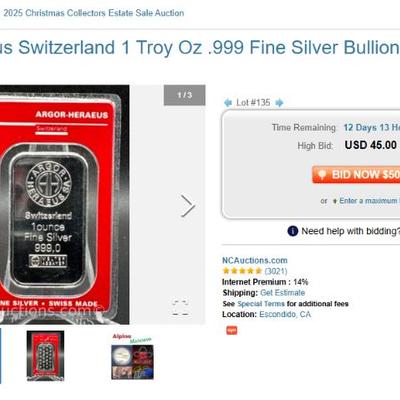Image resolution: width=400 pixels, height=400 pixels.
Task: Open Enter a maximum bid link
Action: coord(369,201)
